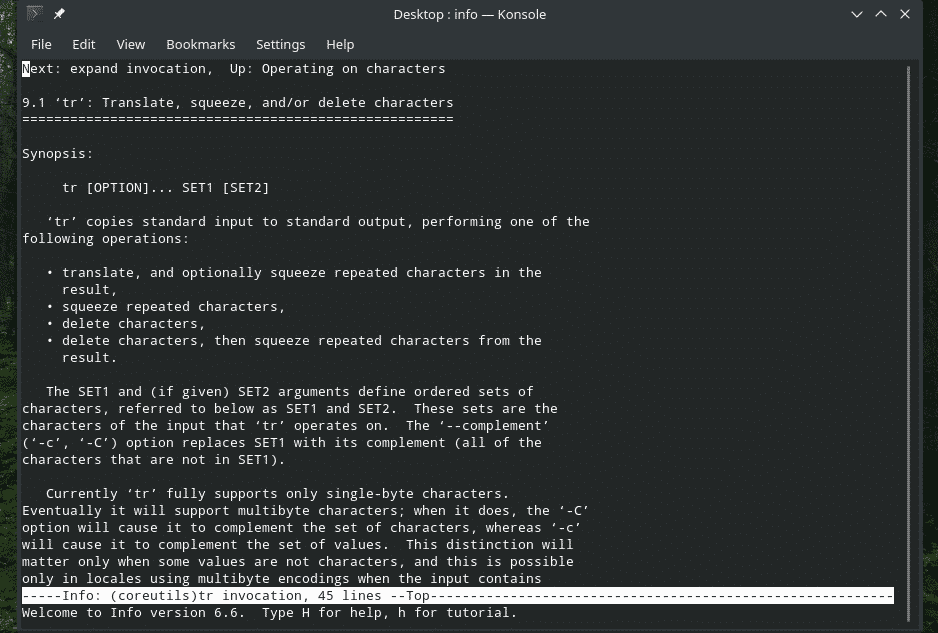Screen dimensions: 938x633
Task: Click the Konsole terminal icon in title bar
Action: 35,13
